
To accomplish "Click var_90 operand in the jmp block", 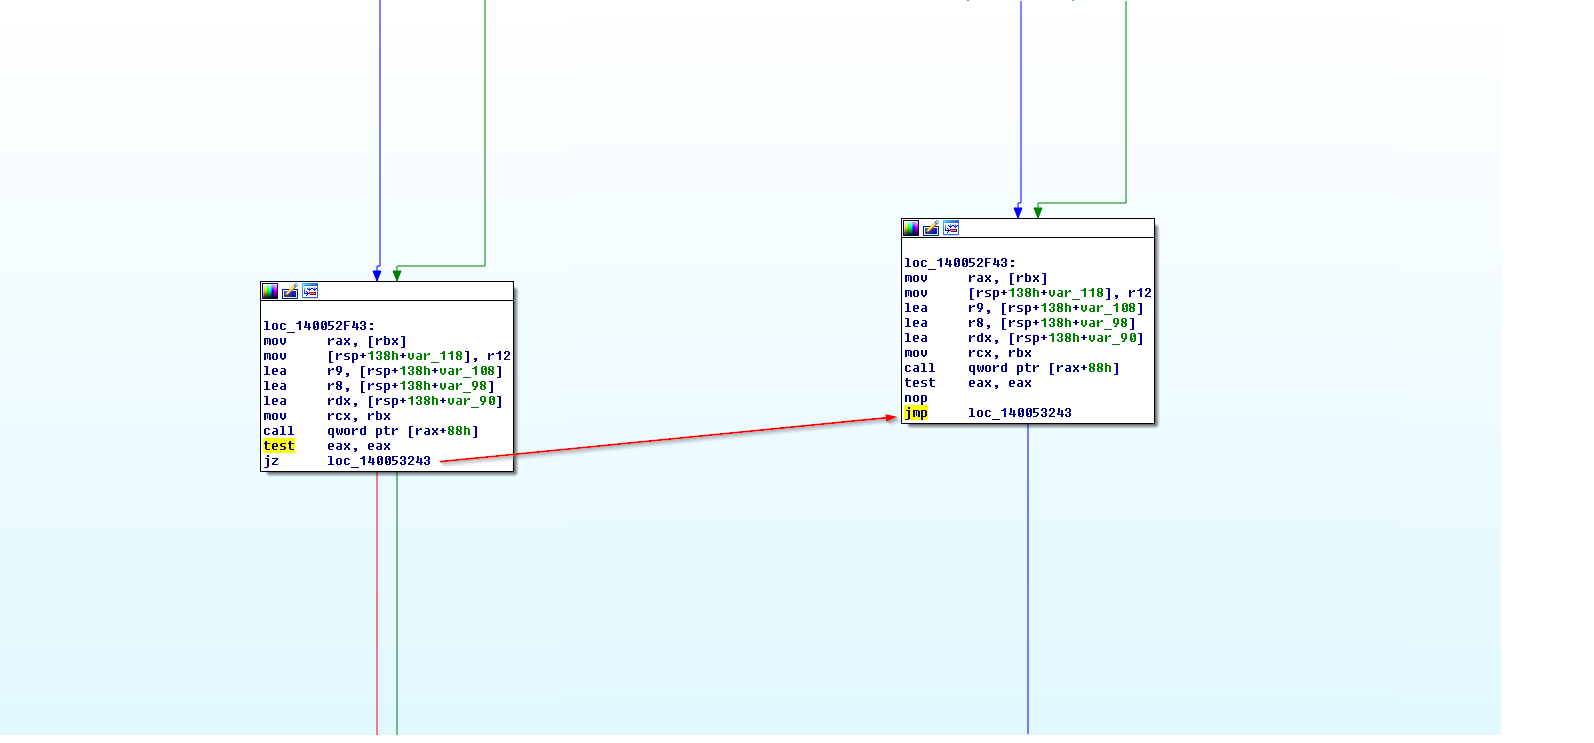I will tap(1112, 338).
